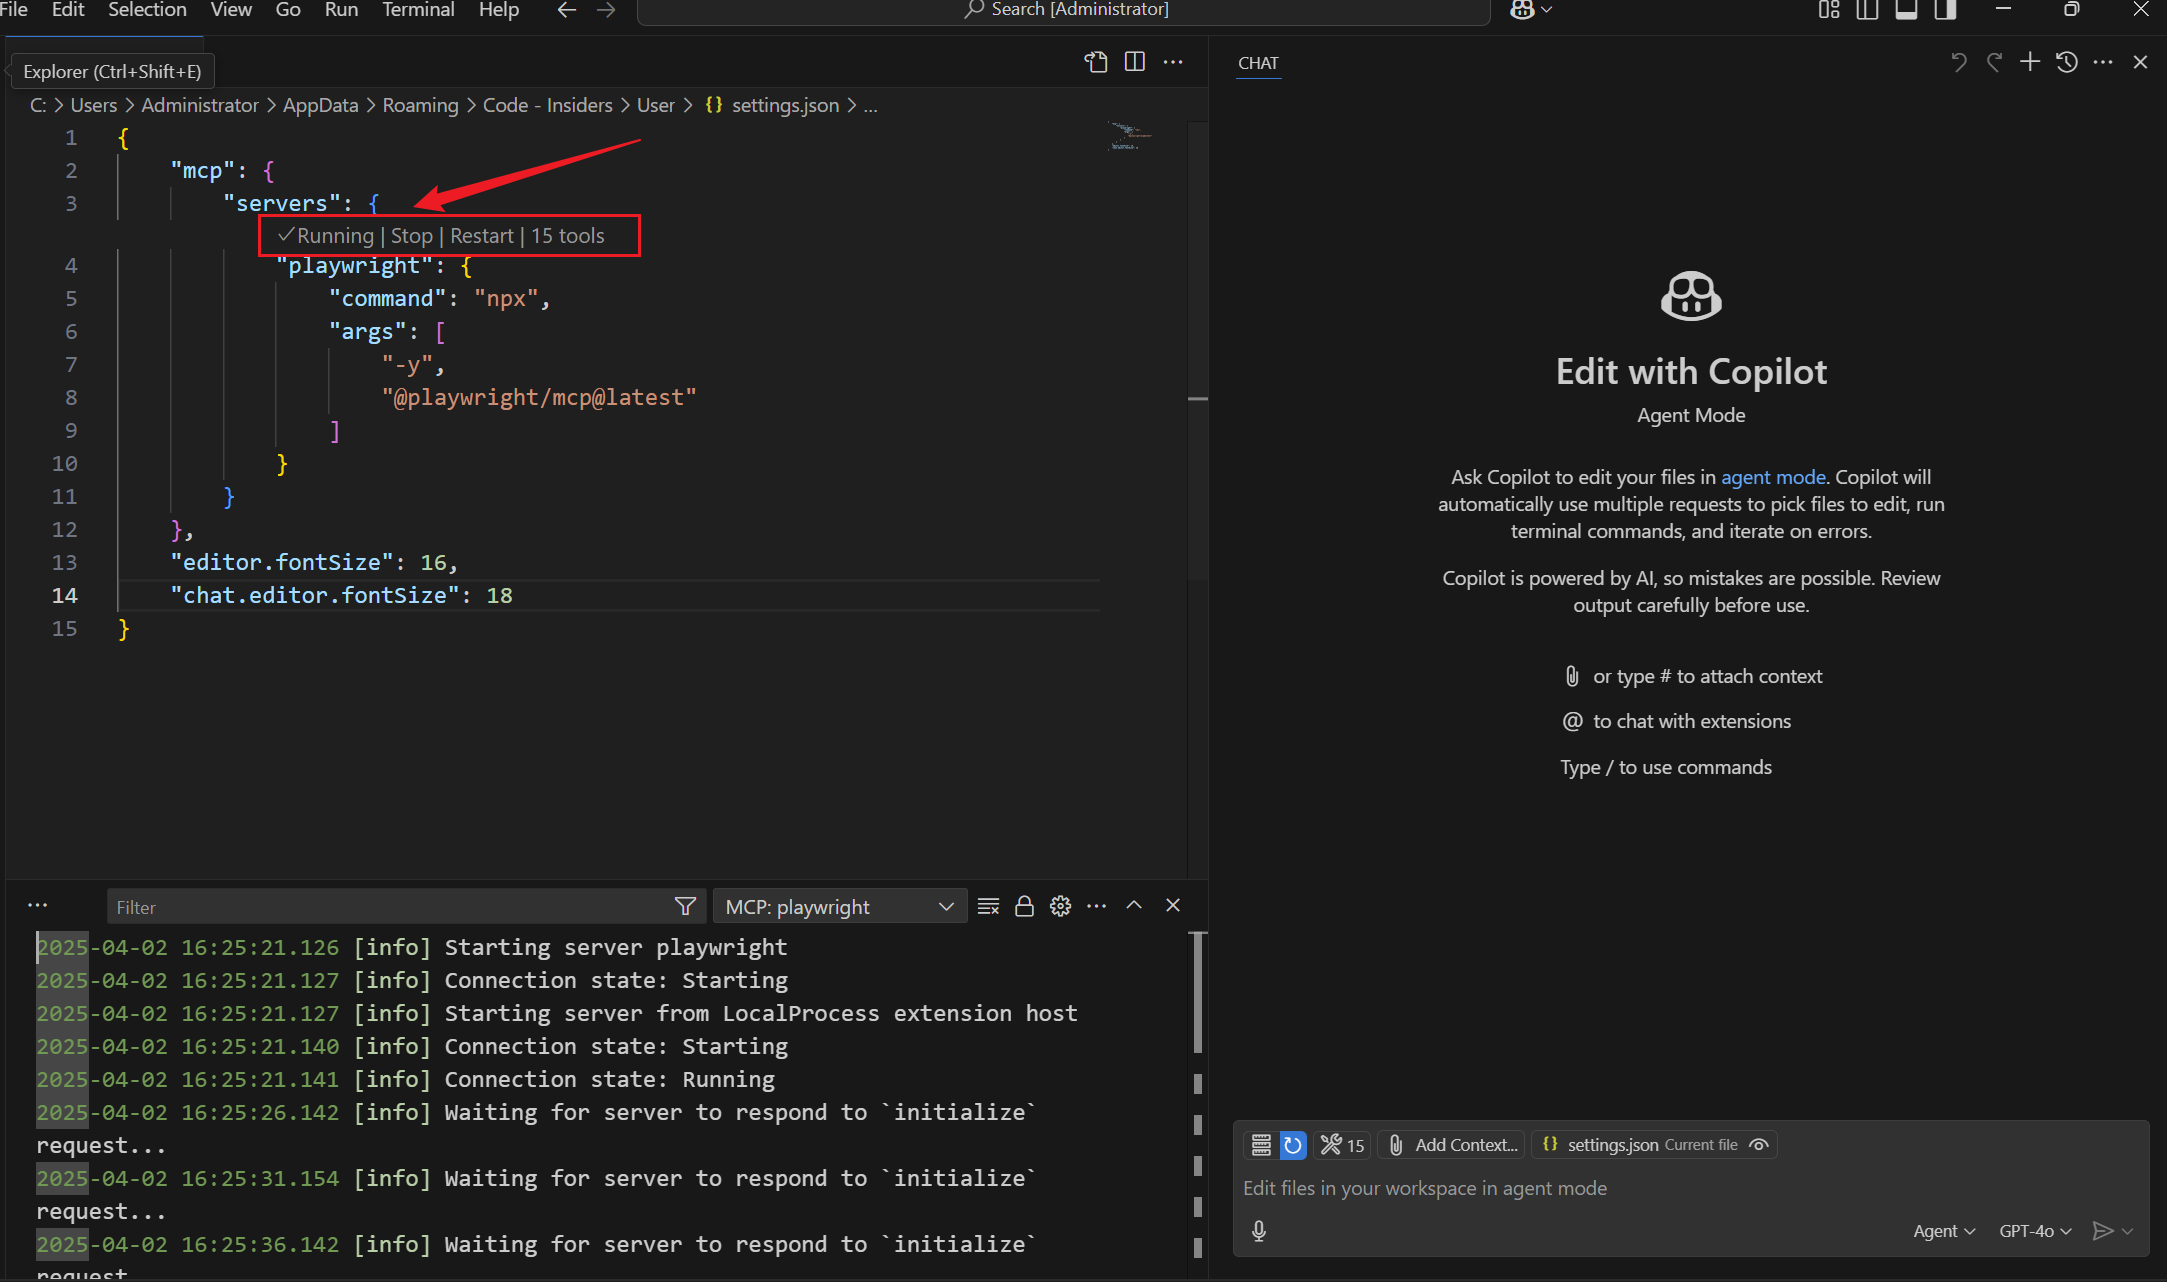Click the Open Settings UI icon in editor toolbar
Image resolution: width=2167 pixels, height=1282 pixels.
(1096, 62)
